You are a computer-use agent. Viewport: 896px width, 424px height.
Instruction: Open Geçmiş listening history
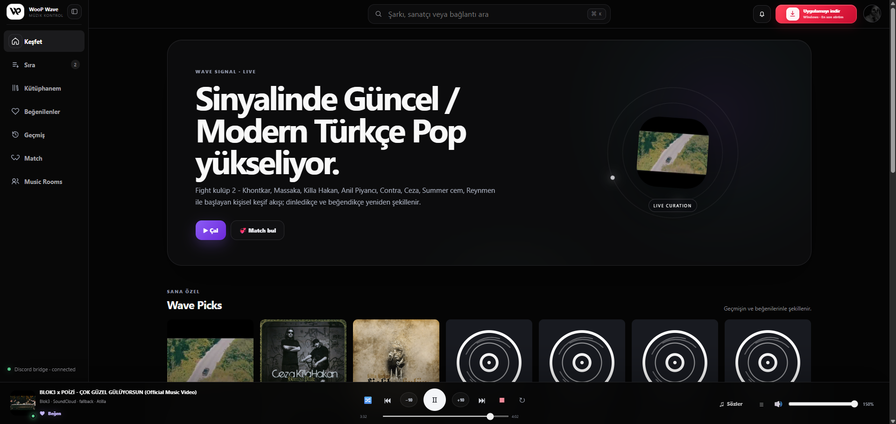tap(44, 135)
